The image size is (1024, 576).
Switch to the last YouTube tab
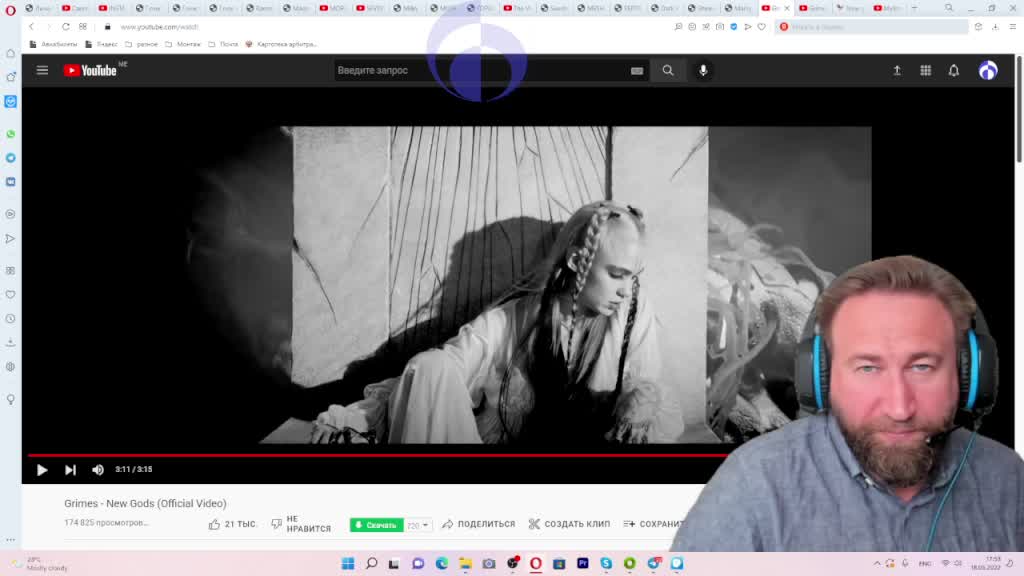point(887,8)
